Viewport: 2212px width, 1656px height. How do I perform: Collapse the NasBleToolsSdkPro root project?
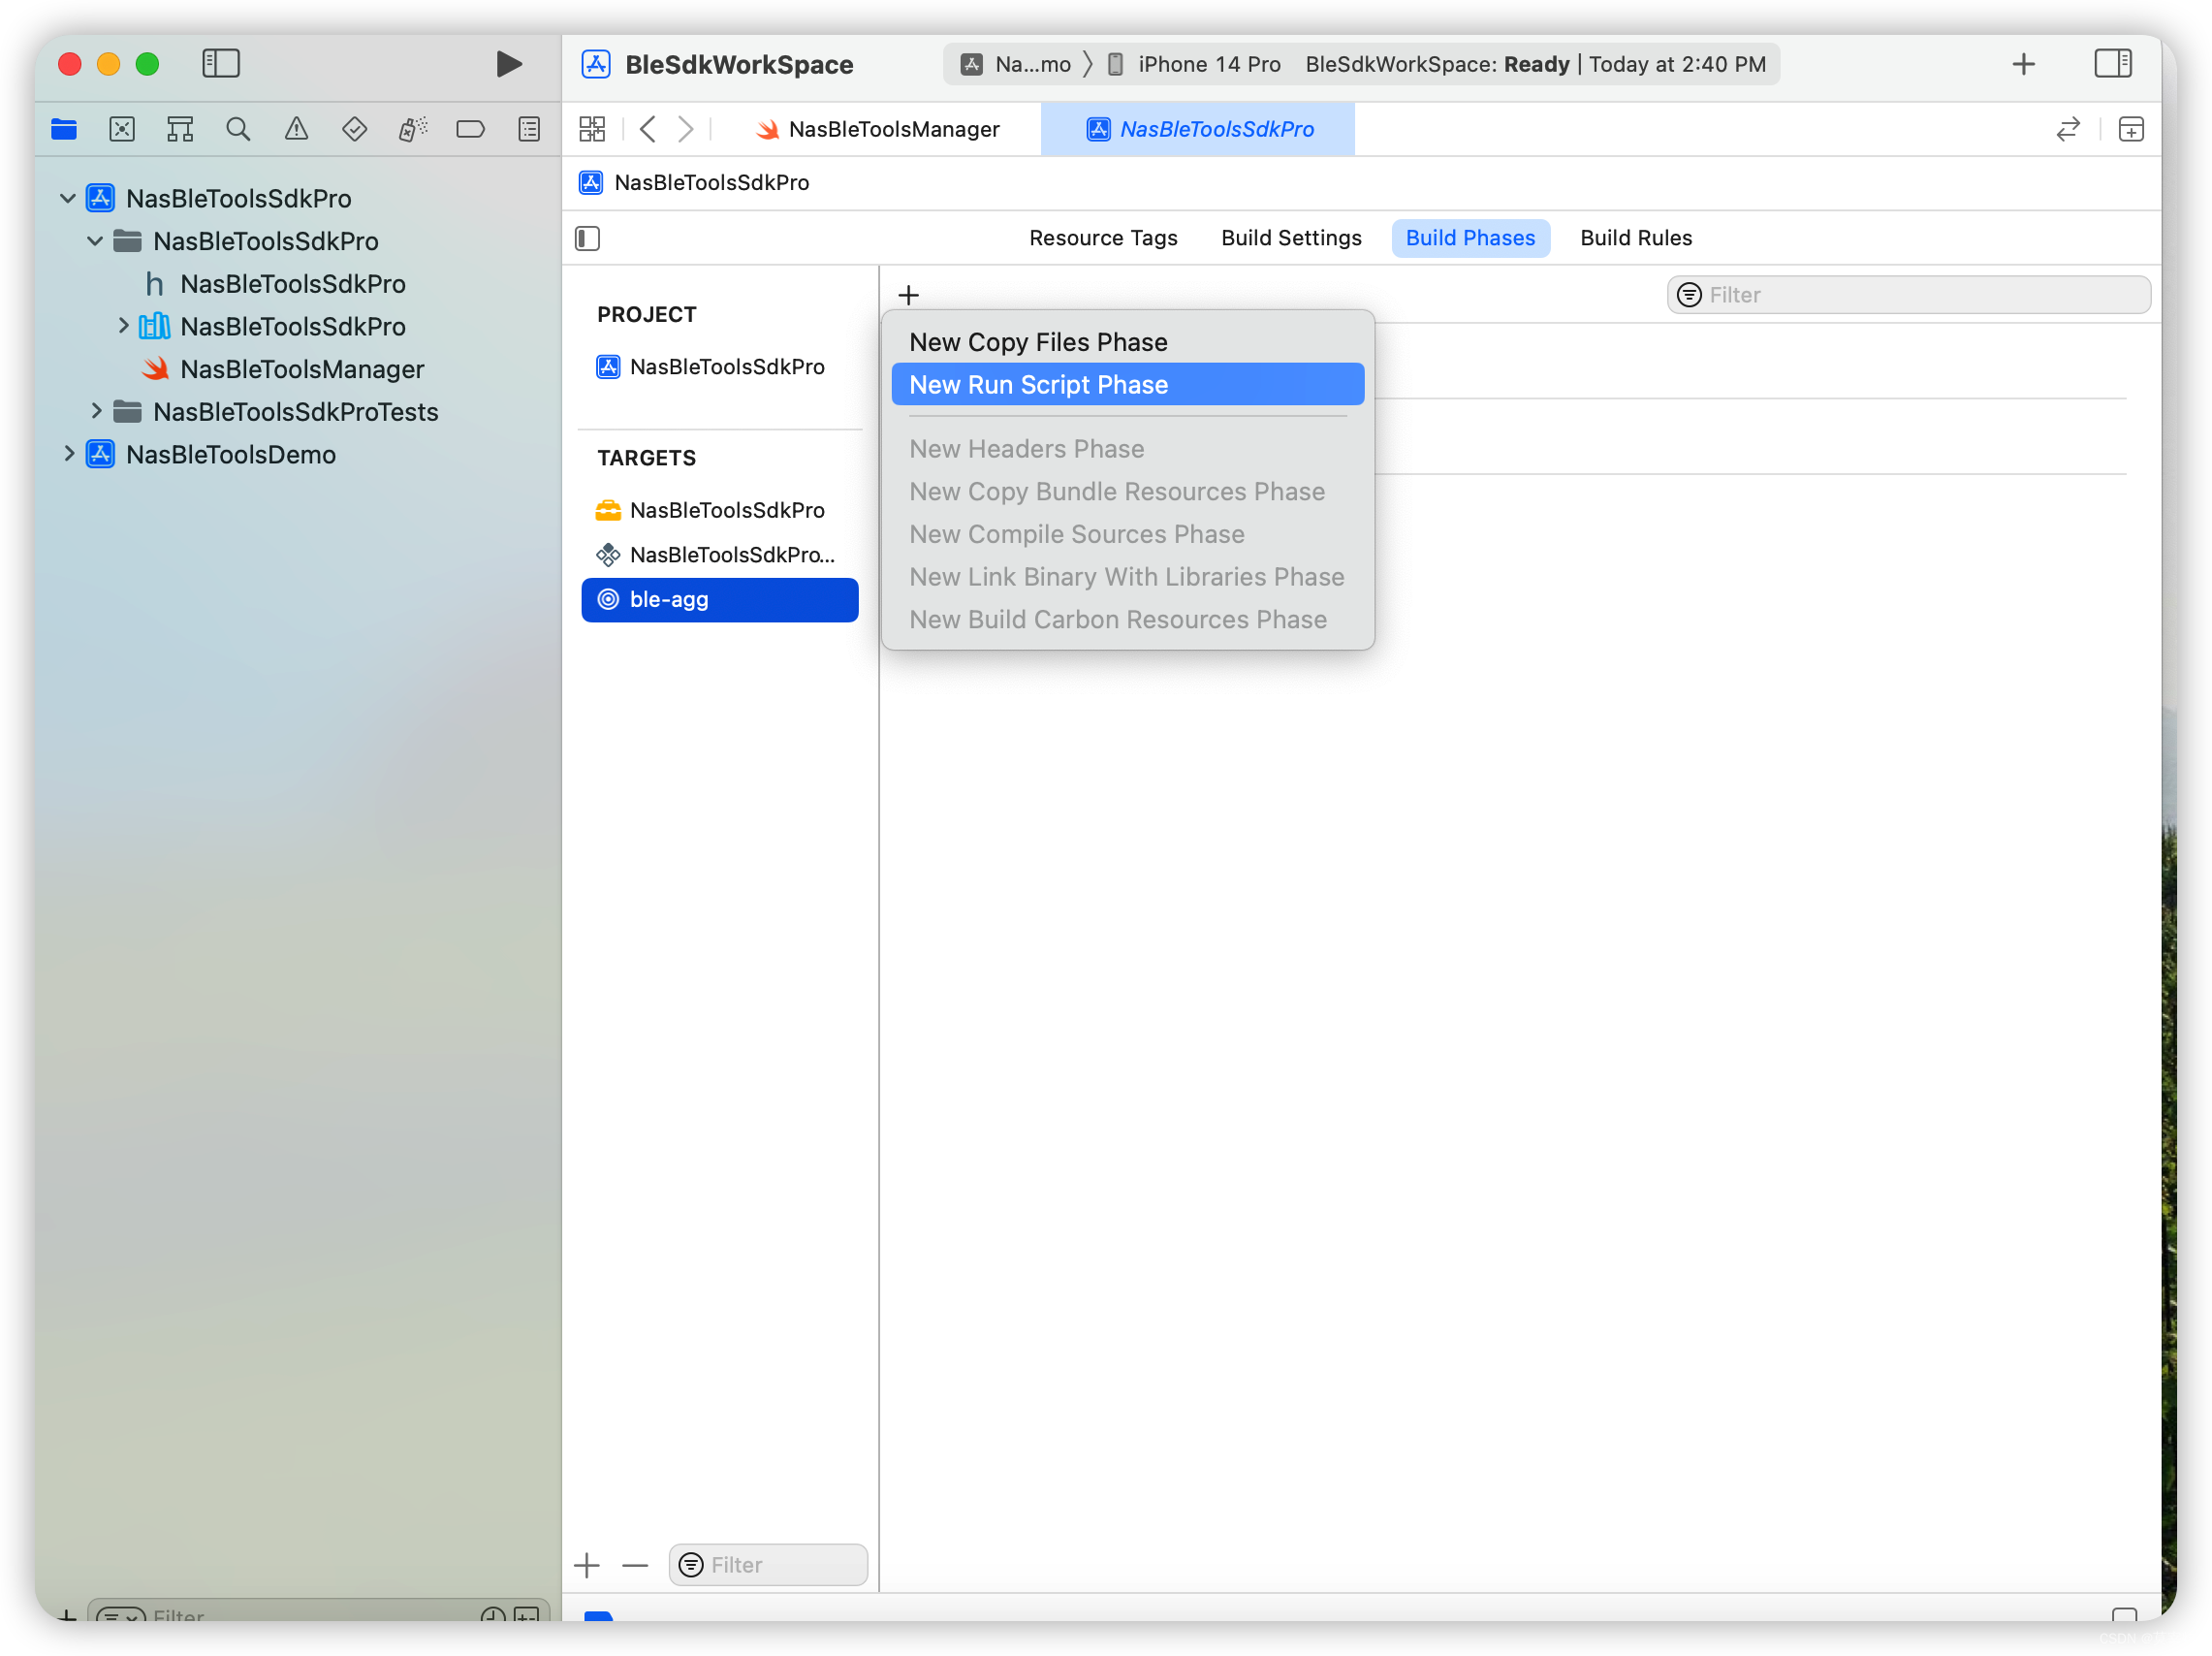pos(68,198)
